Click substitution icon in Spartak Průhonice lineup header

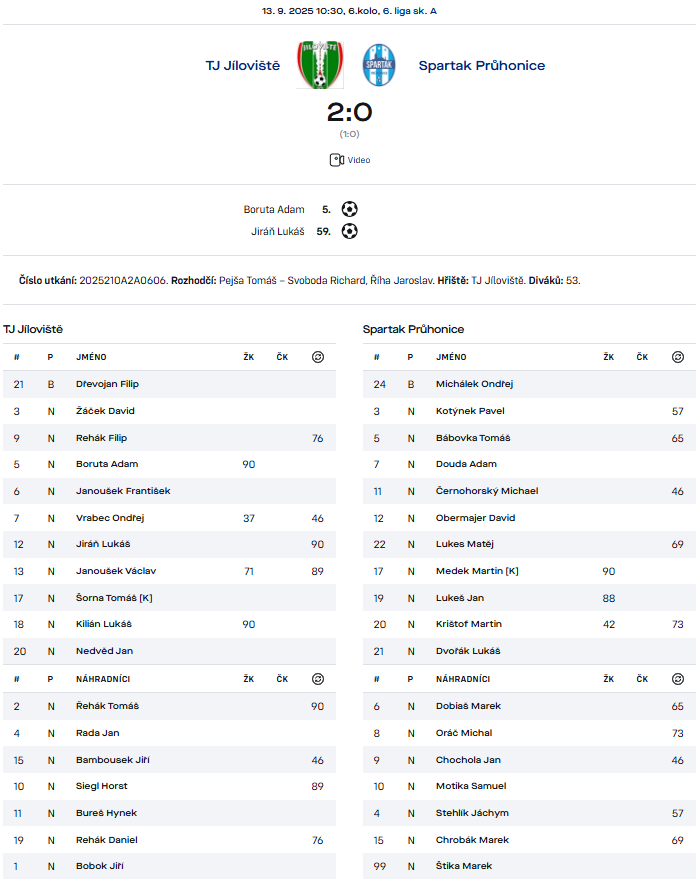tap(678, 357)
